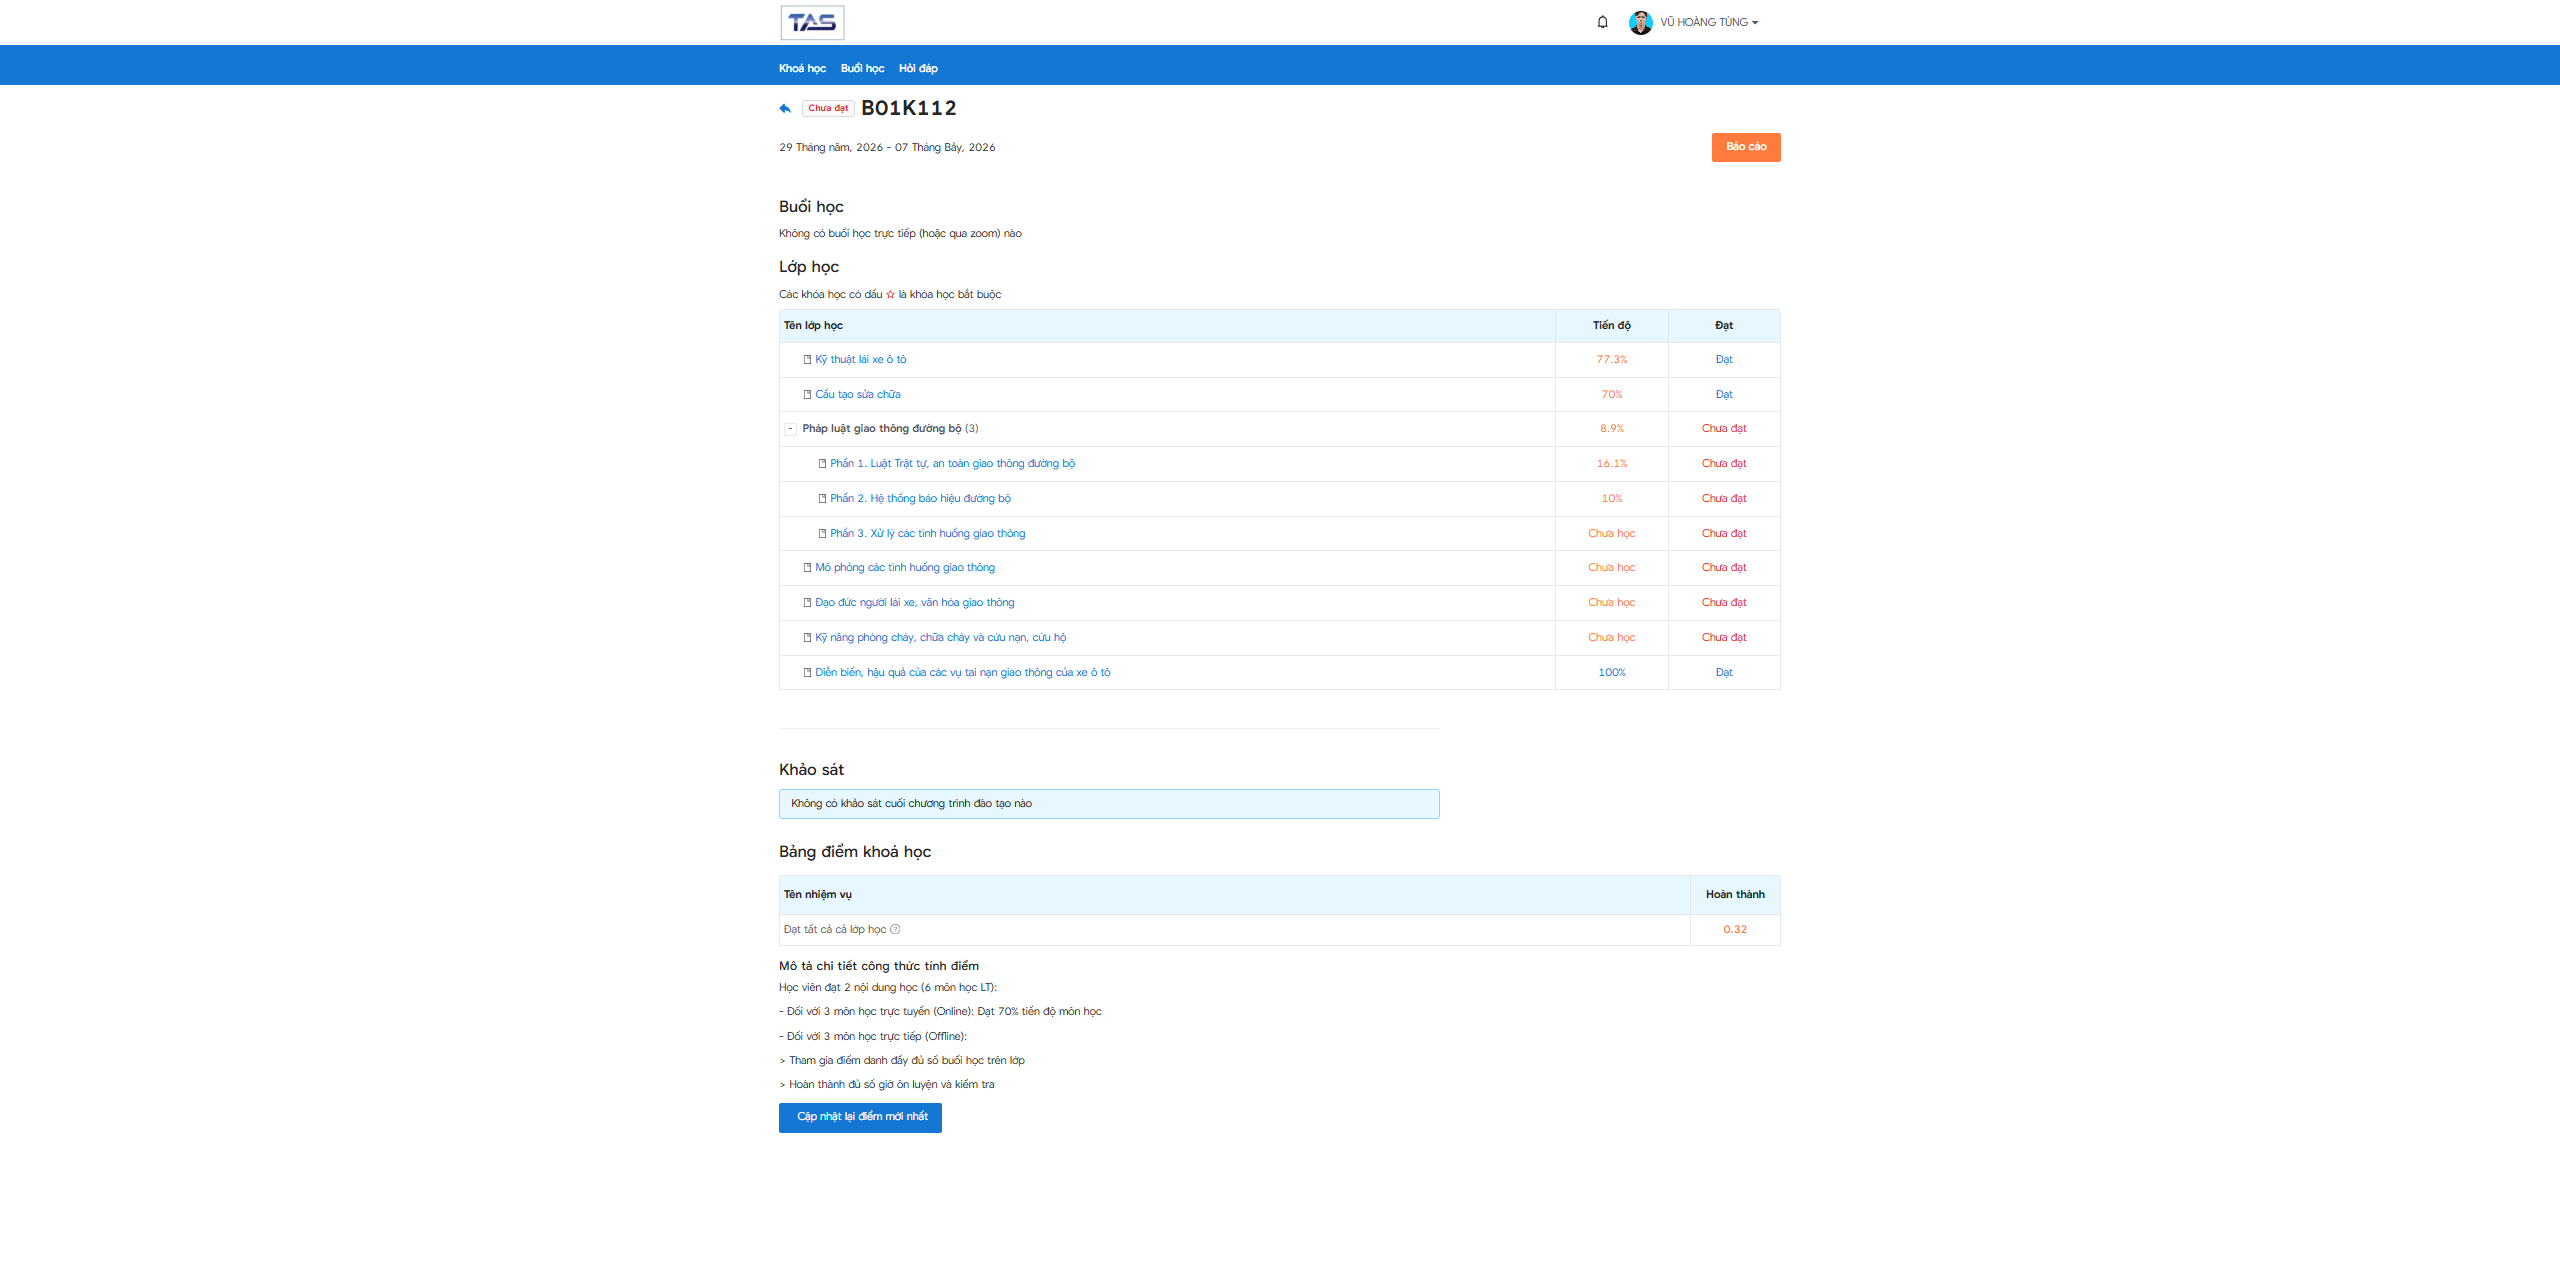
Task: Click the Đạt column header
Action: [1724, 325]
